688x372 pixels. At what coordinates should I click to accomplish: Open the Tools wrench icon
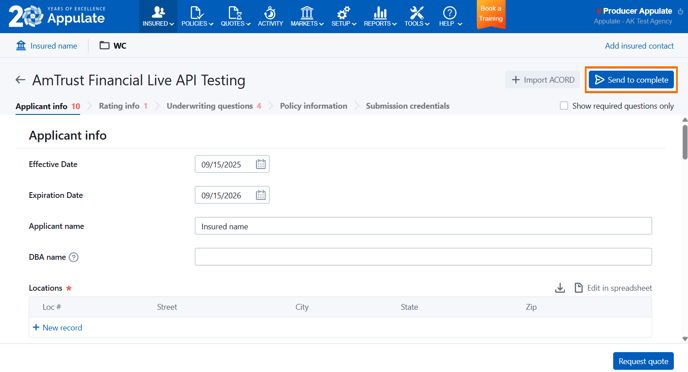417,12
